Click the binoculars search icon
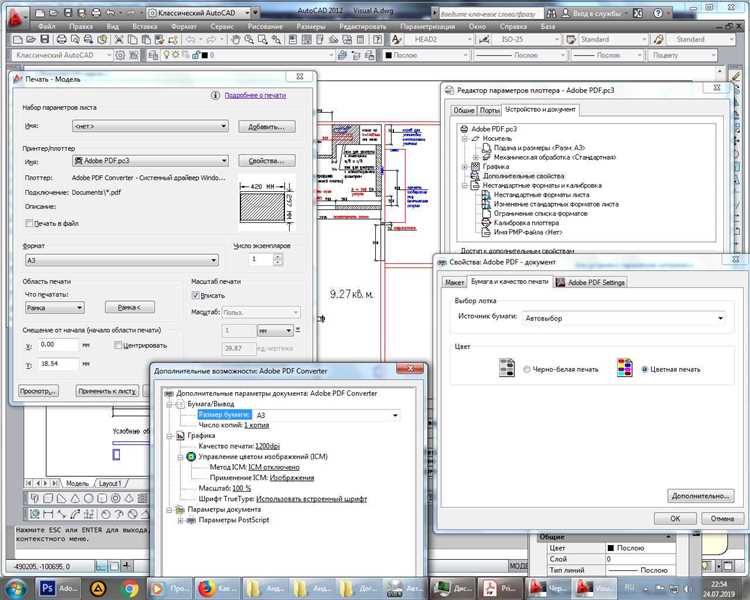750x600 pixels. [551, 13]
